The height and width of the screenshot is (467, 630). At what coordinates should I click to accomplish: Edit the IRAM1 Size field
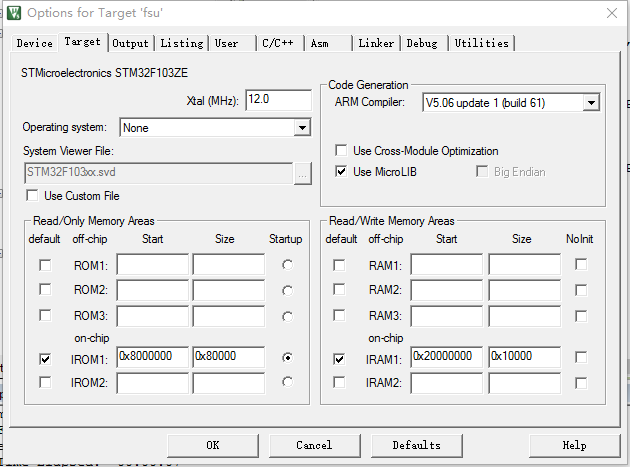click(x=524, y=357)
